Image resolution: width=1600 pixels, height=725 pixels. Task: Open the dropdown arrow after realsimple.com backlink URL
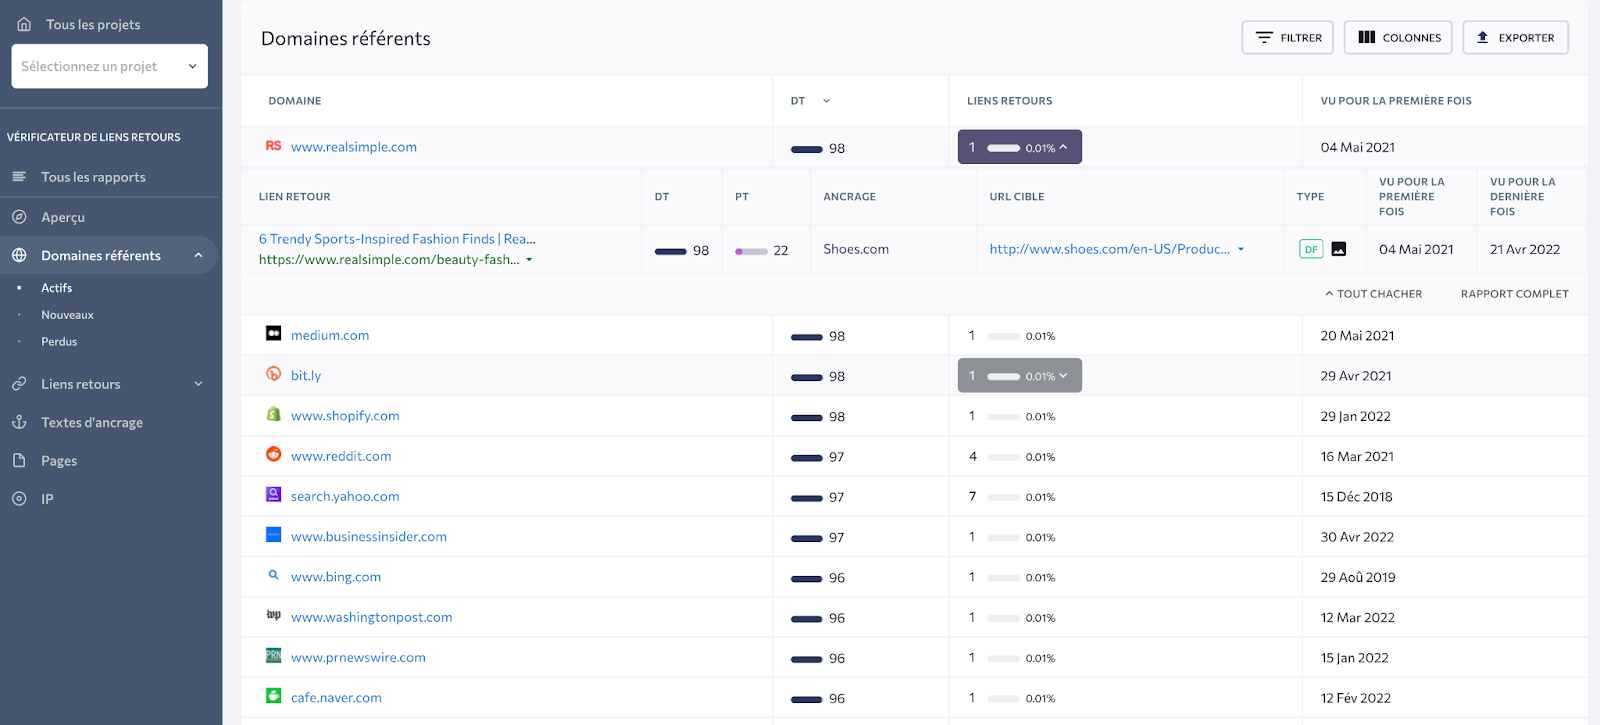529,260
